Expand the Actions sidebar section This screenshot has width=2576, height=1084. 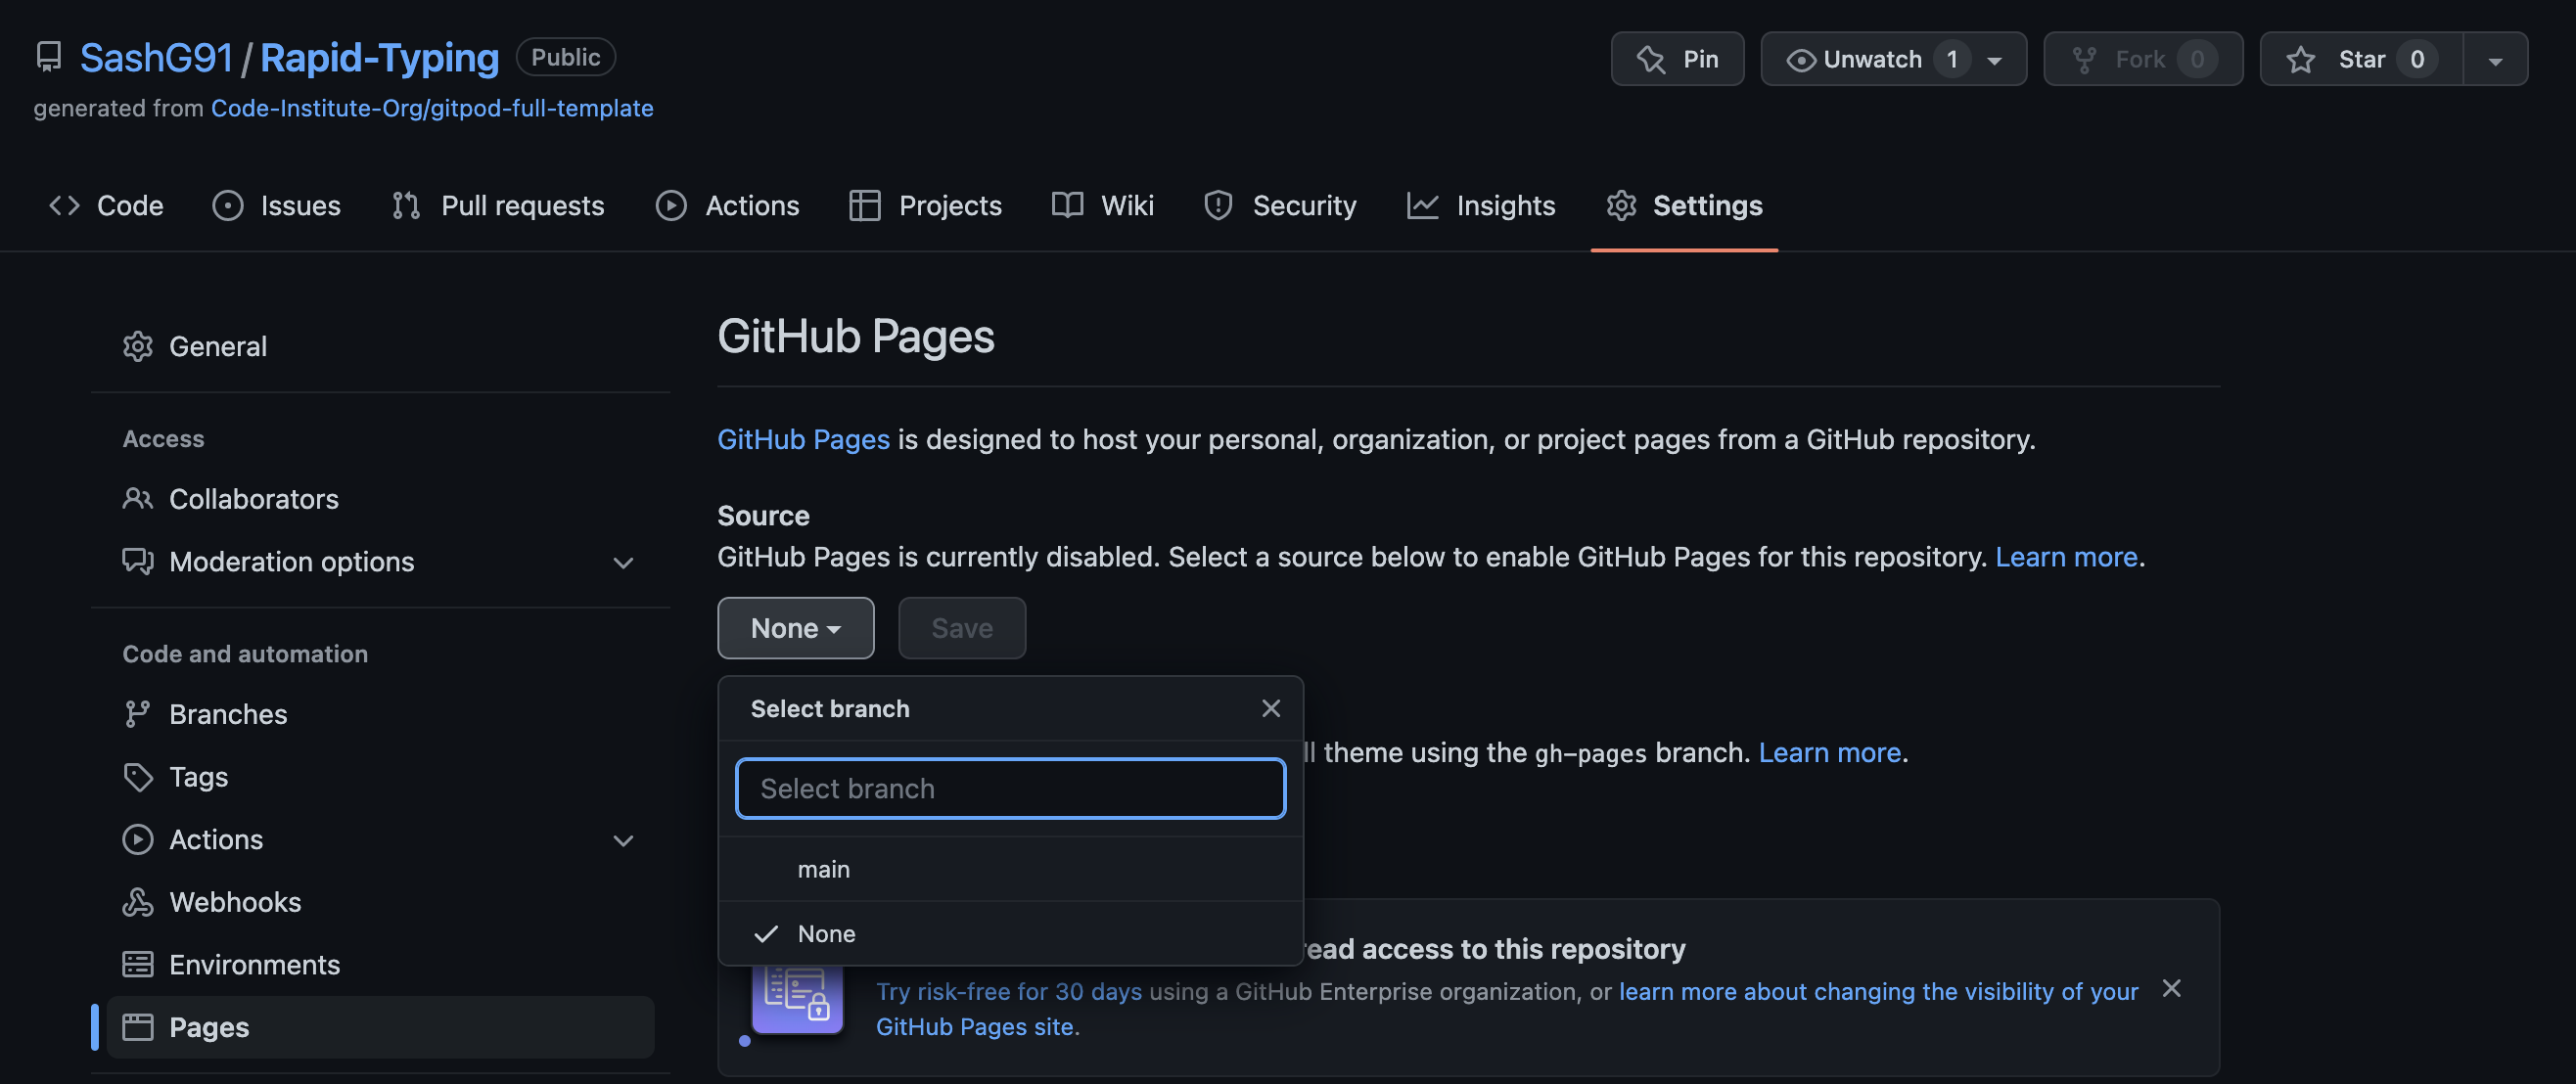622,839
